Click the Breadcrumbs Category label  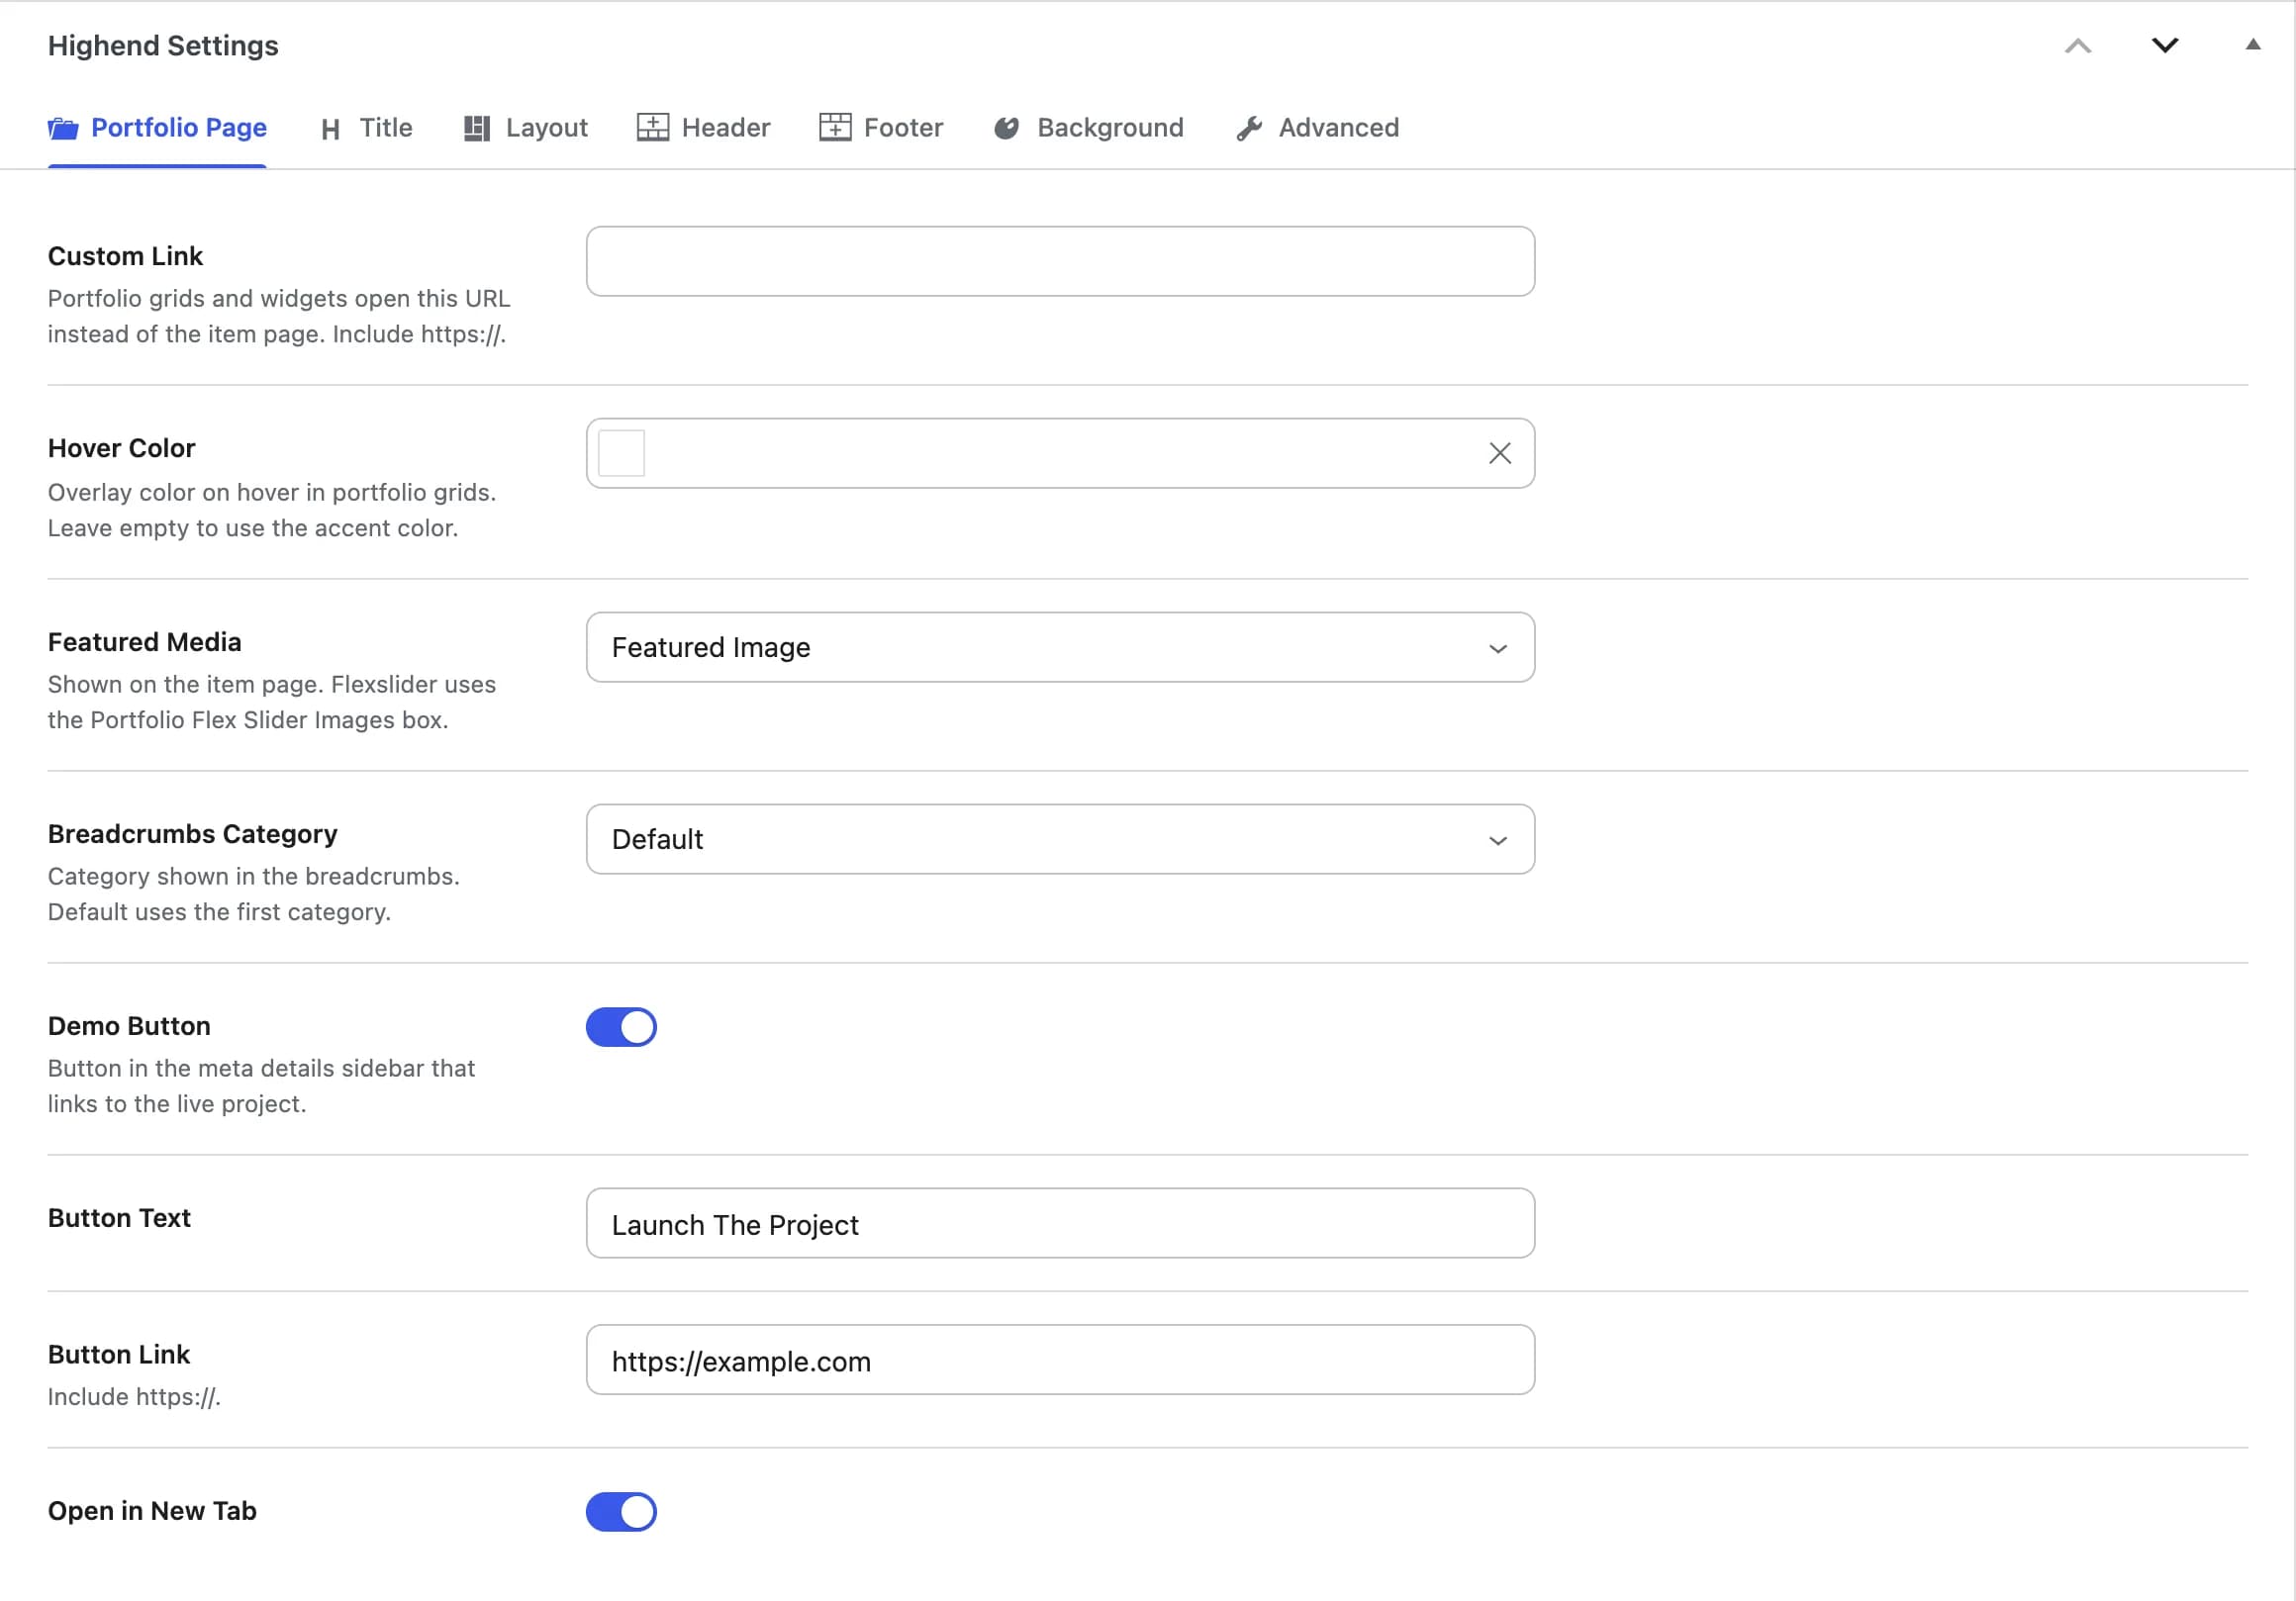pyautogui.click(x=192, y=834)
